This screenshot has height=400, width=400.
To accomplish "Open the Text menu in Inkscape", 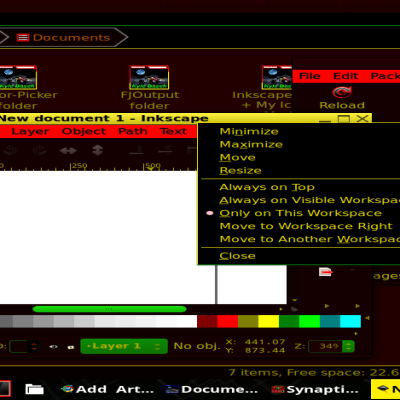I will point(173,131).
